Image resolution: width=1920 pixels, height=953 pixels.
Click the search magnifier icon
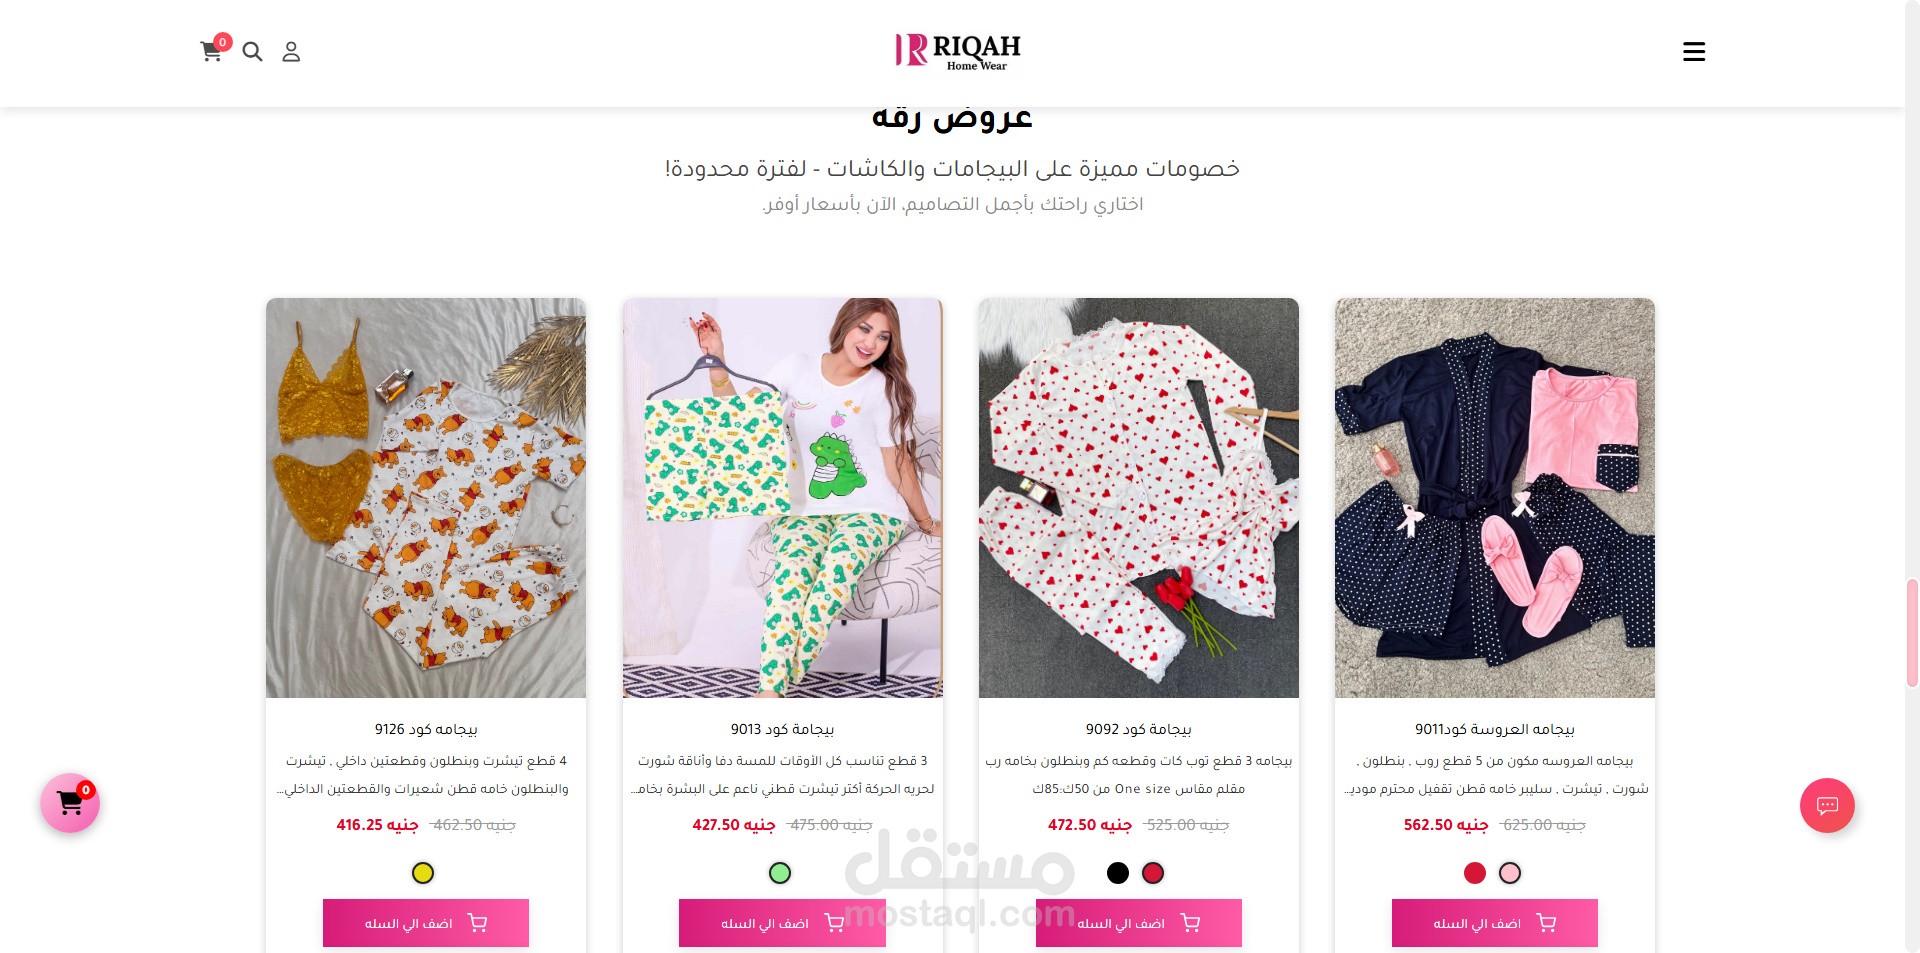(x=252, y=52)
